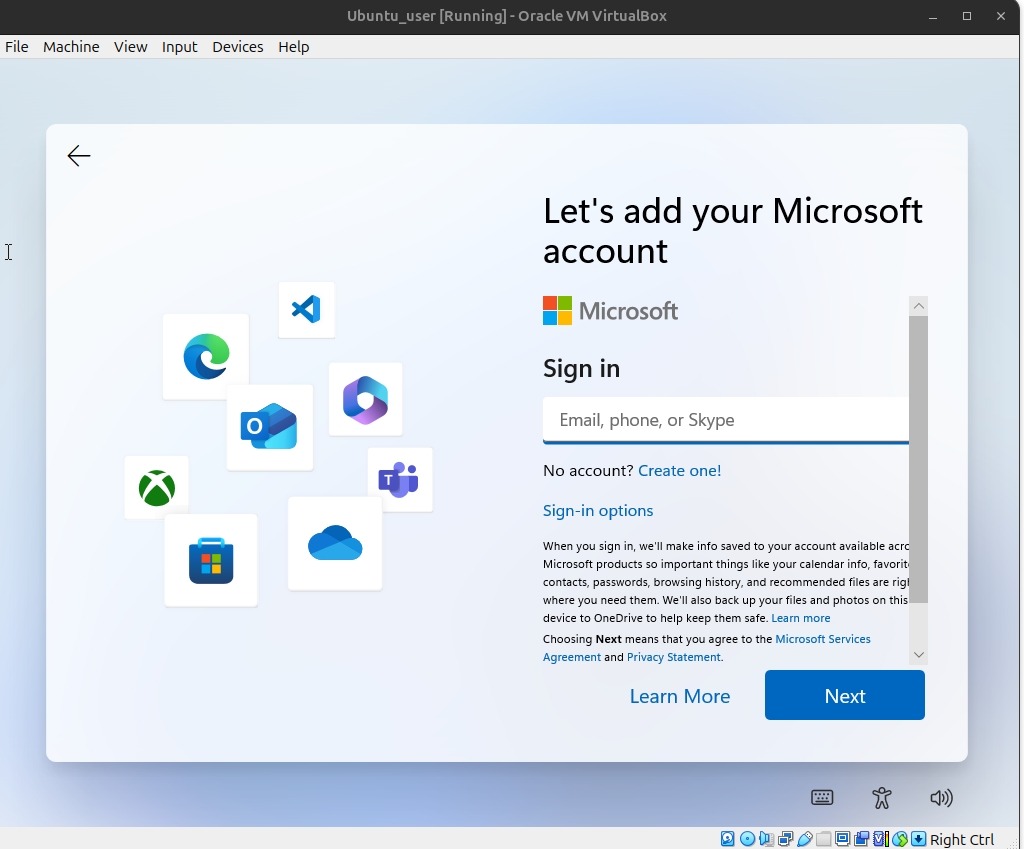This screenshot has width=1024, height=849.
Task: Open the inline 'Learn more' link after OneDrive text
Action: coord(801,618)
